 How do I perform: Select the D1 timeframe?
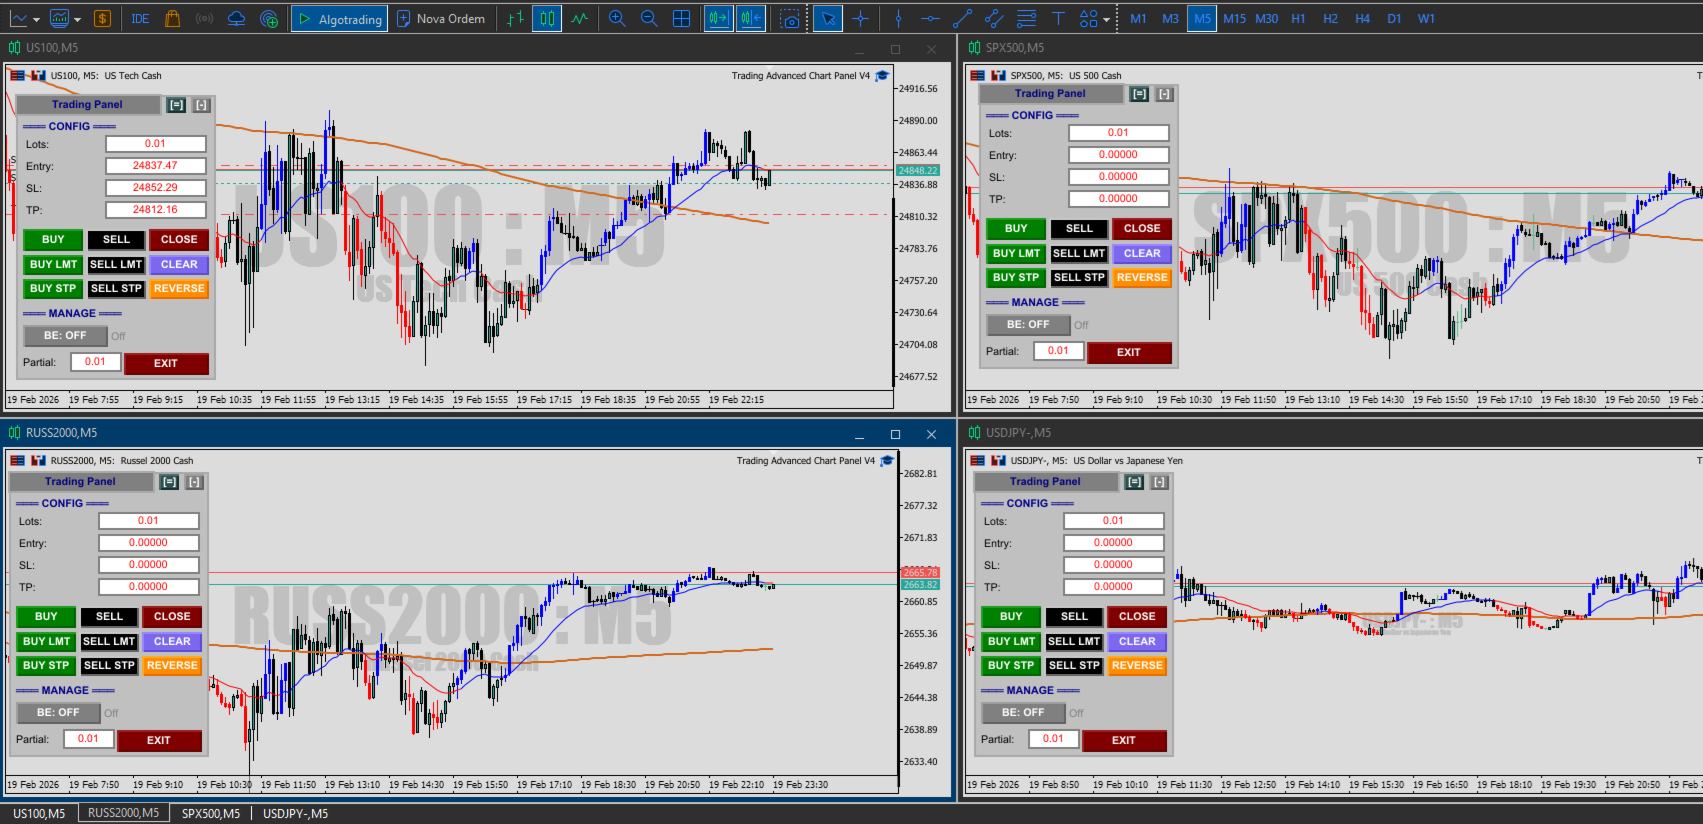point(1394,19)
